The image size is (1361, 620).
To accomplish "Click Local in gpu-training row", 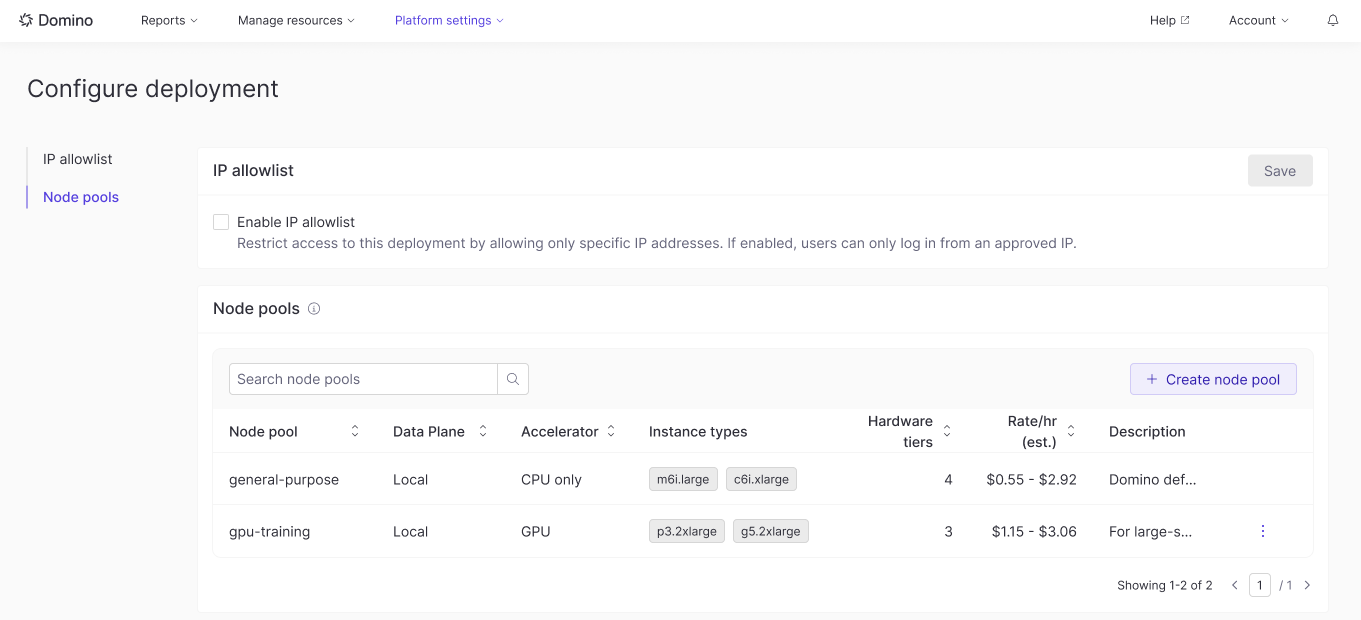I will (x=410, y=531).
